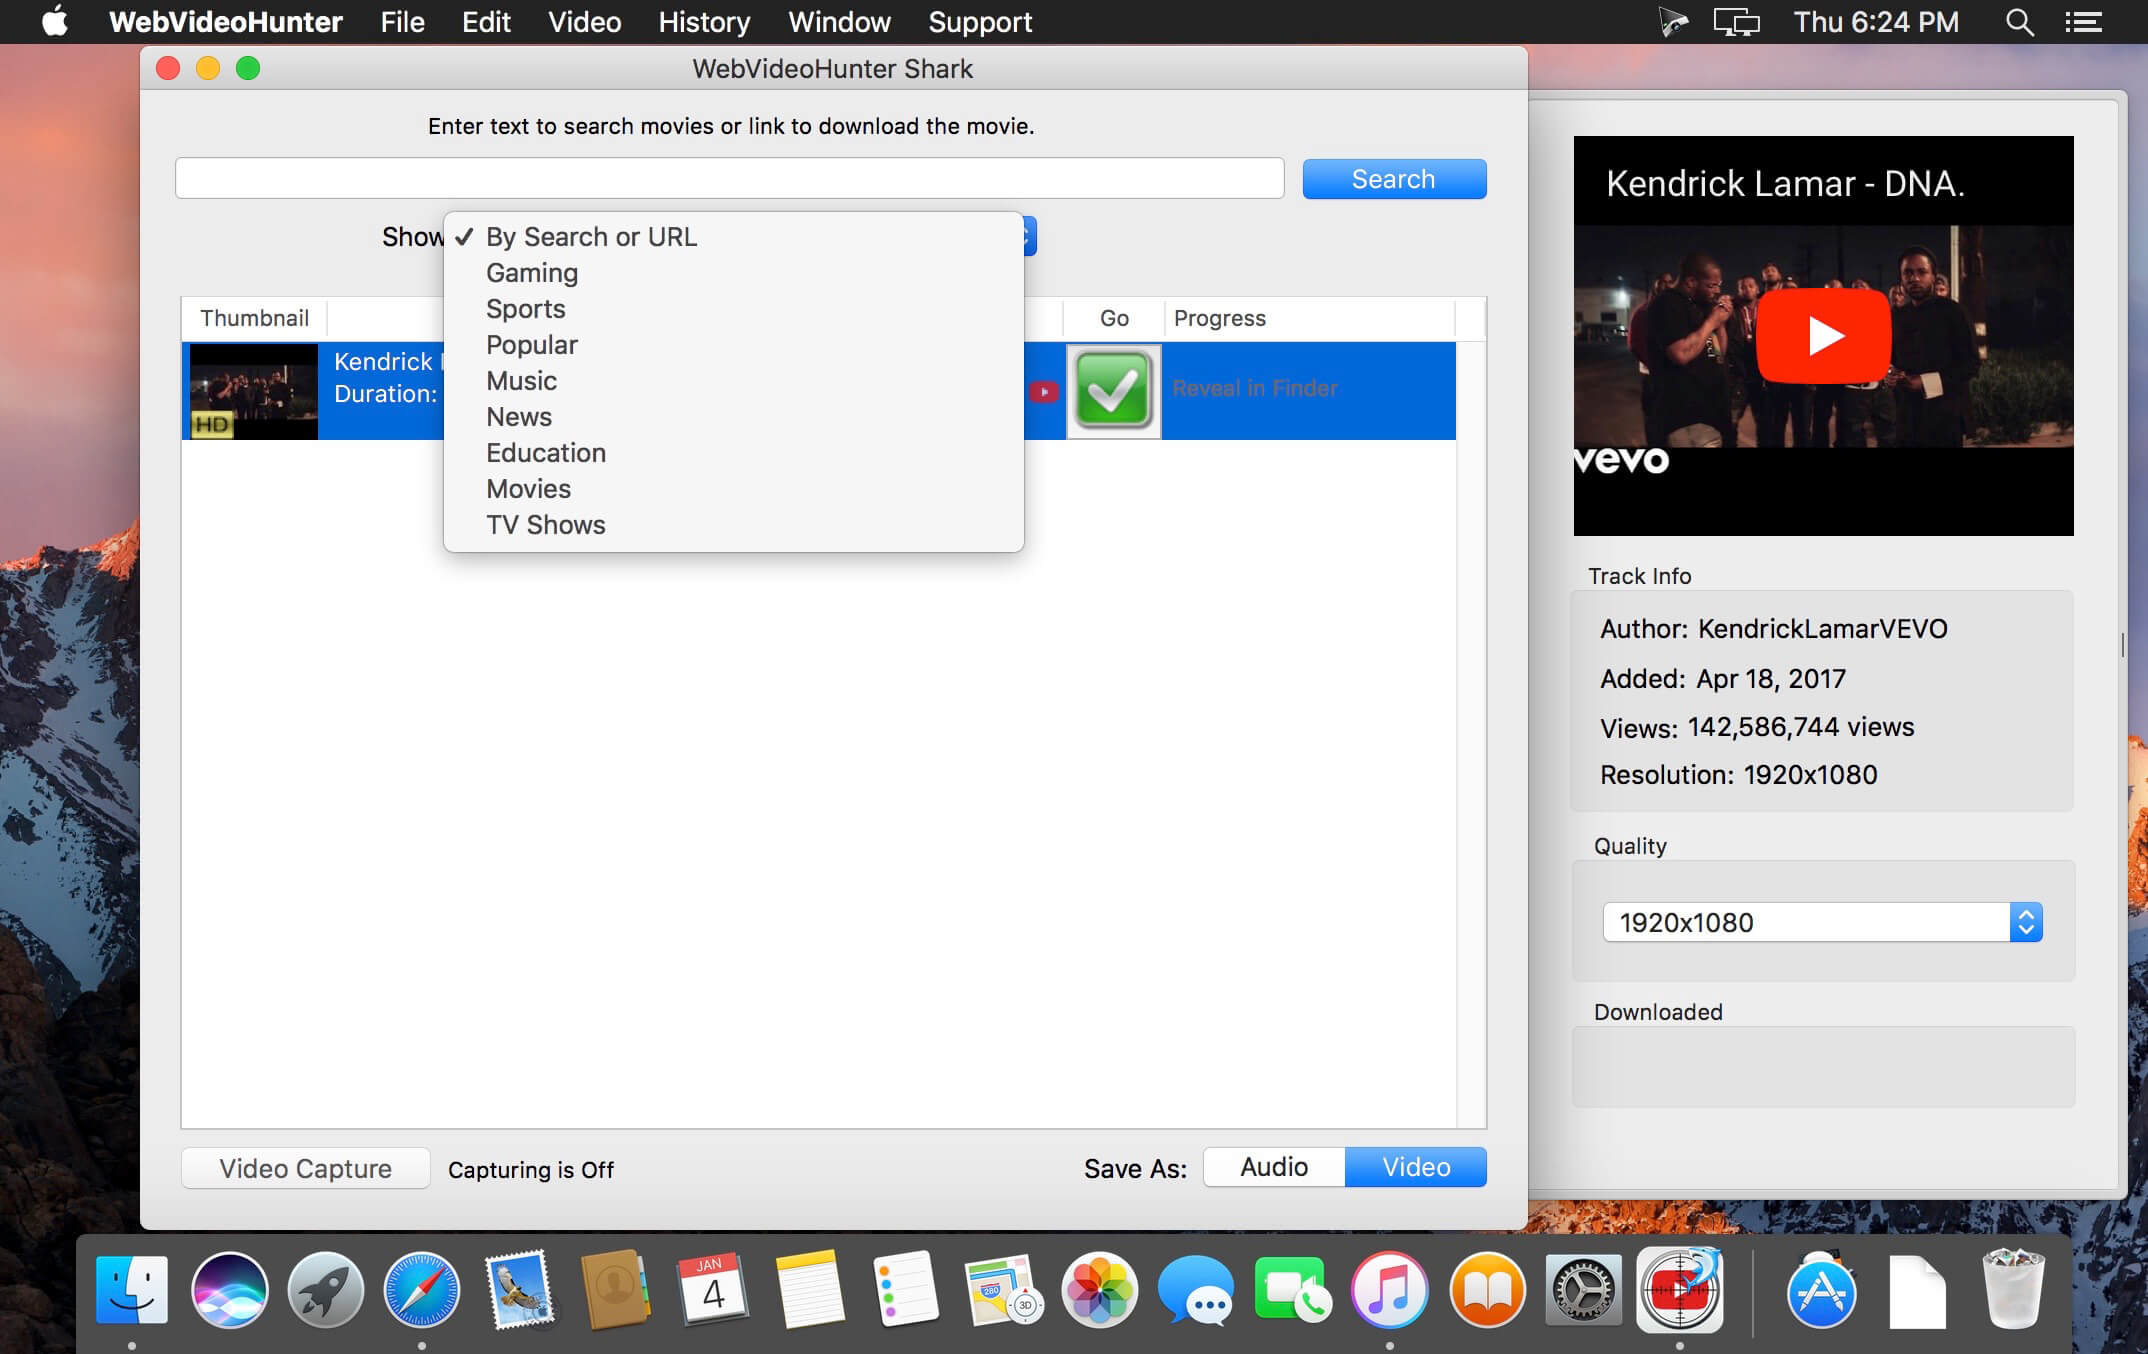
Task: Open App Store from the Dock
Action: 1821,1290
